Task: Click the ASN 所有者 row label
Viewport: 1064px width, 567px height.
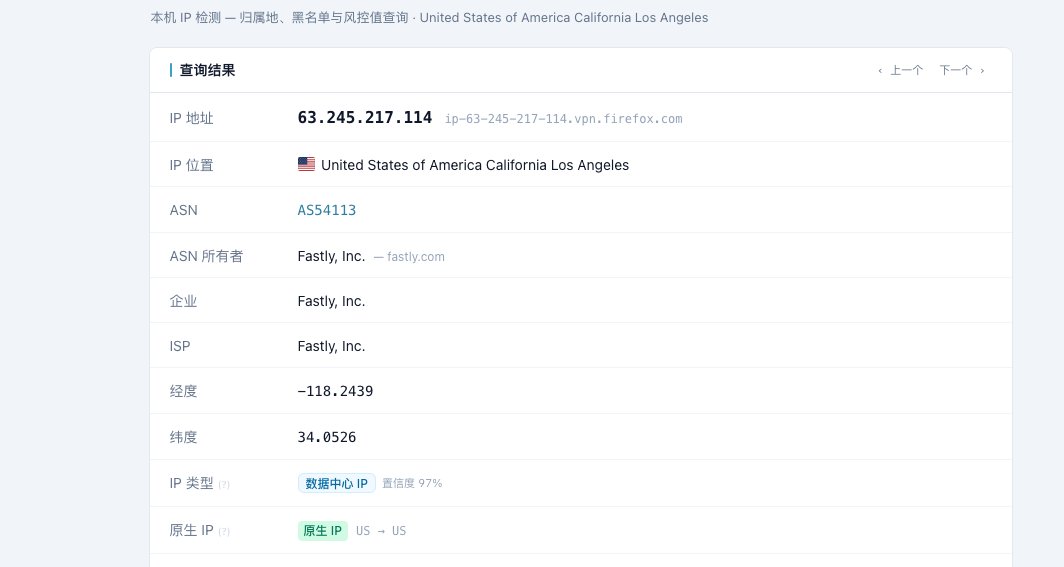Action: coord(206,256)
